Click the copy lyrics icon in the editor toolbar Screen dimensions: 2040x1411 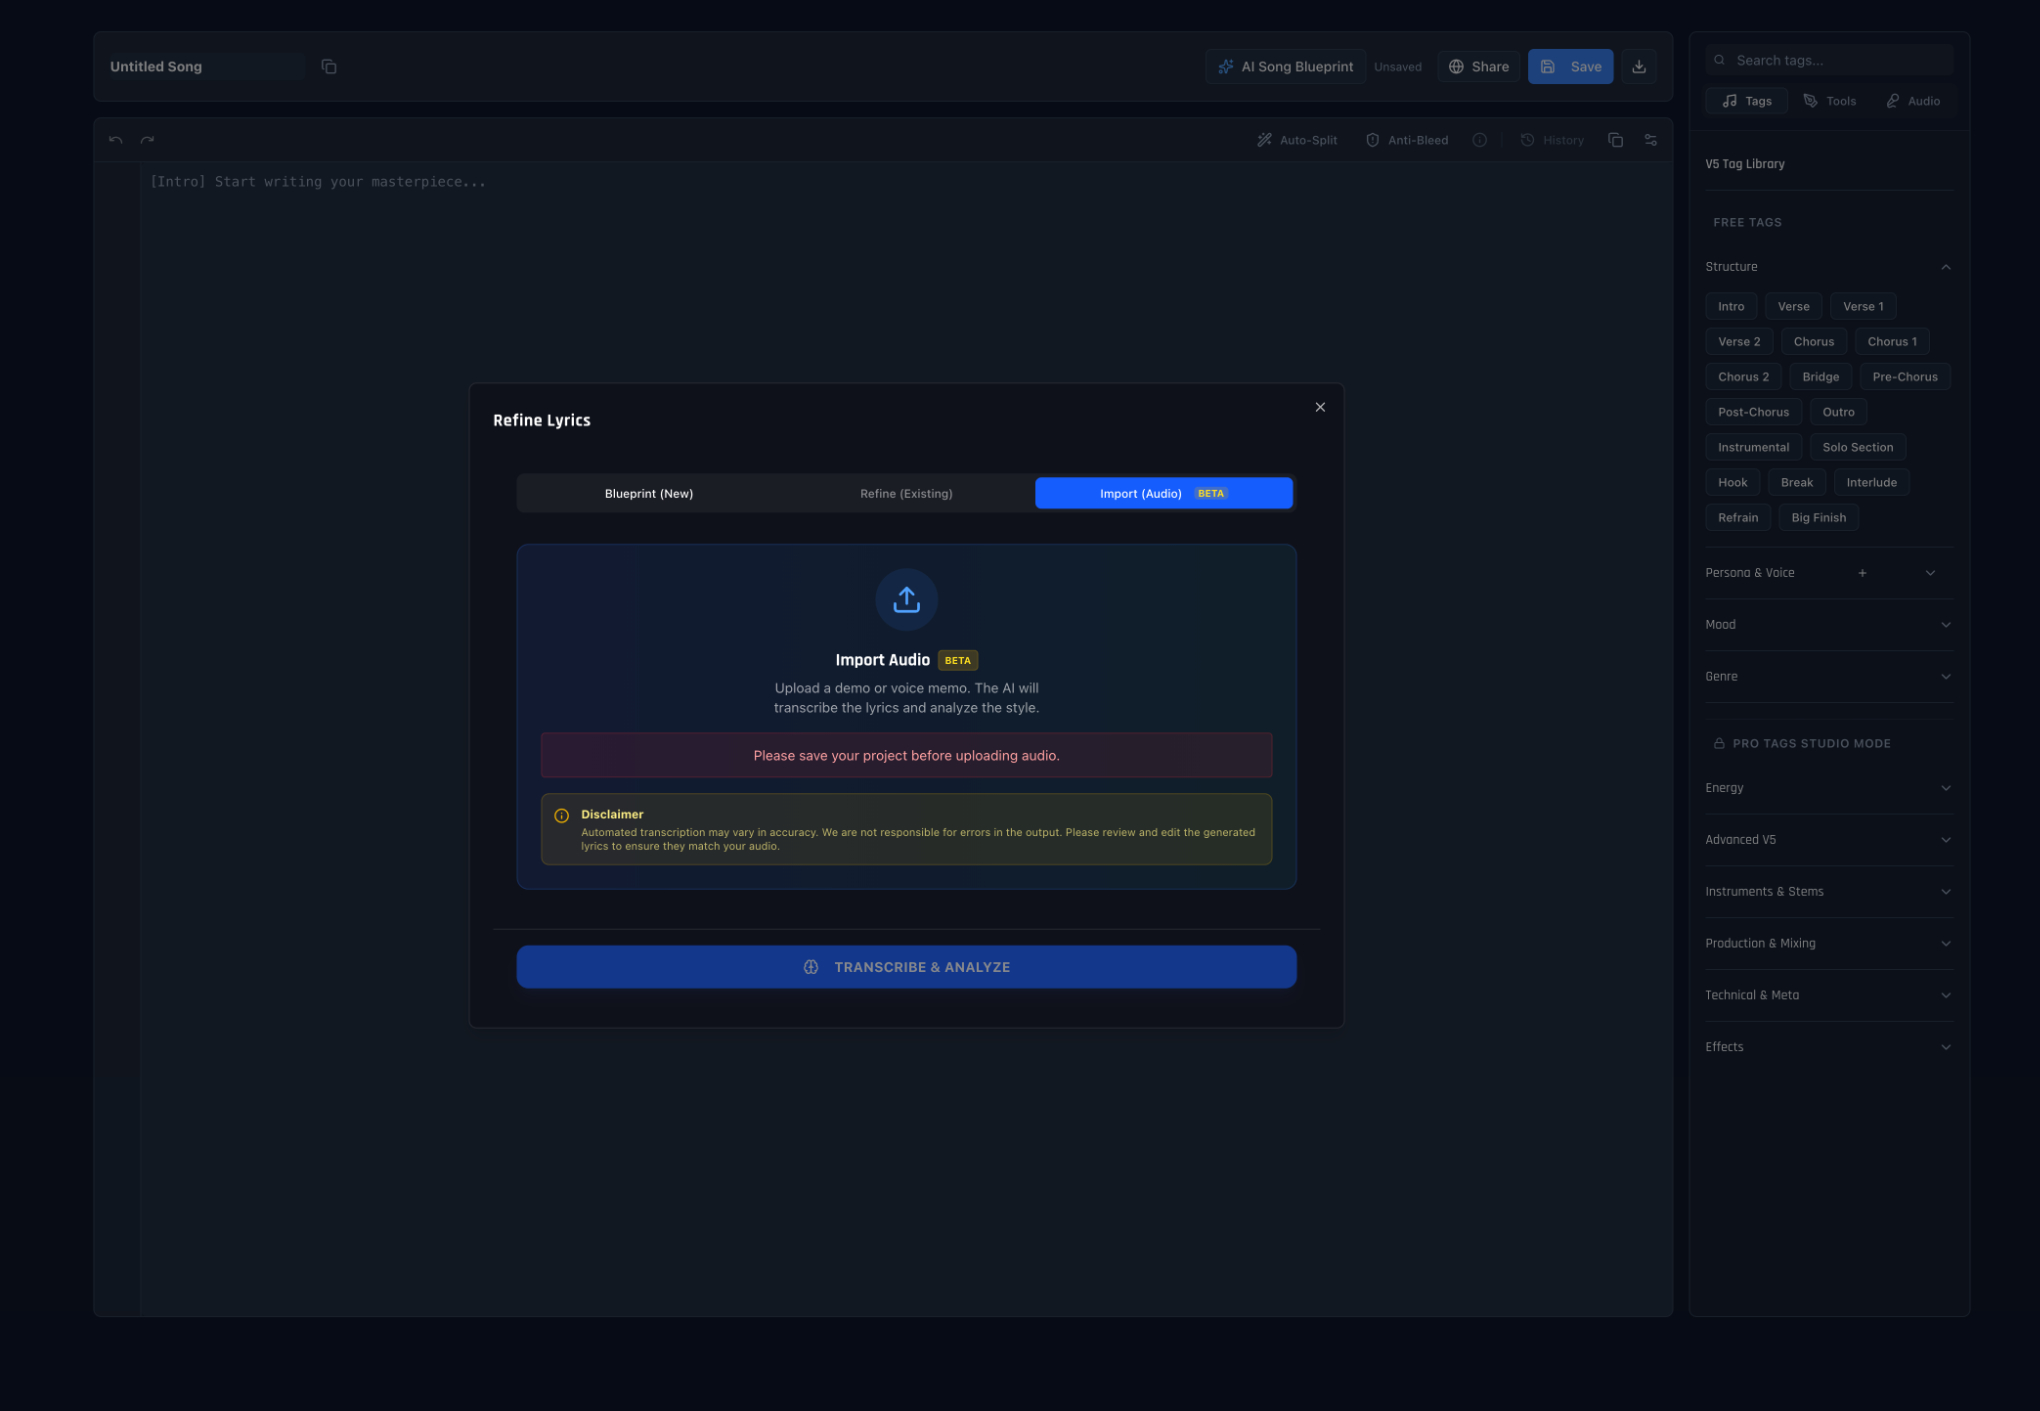[1616, 140]
